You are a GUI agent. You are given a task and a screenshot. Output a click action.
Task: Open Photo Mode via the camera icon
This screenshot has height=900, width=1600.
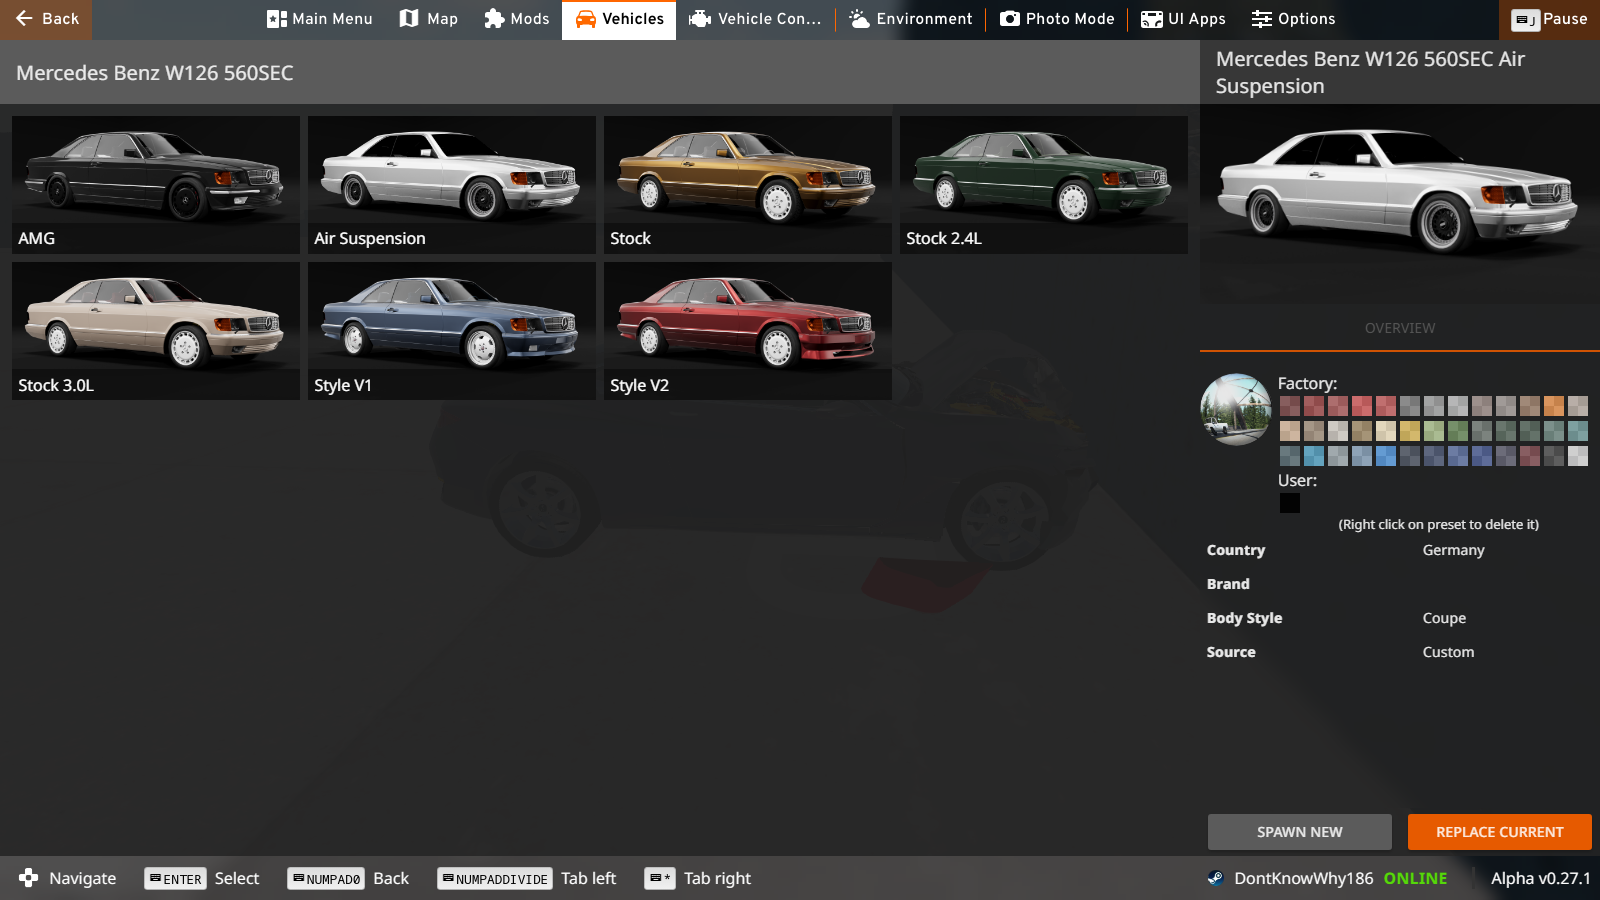pyautogui.click(x=1010, y=19)
